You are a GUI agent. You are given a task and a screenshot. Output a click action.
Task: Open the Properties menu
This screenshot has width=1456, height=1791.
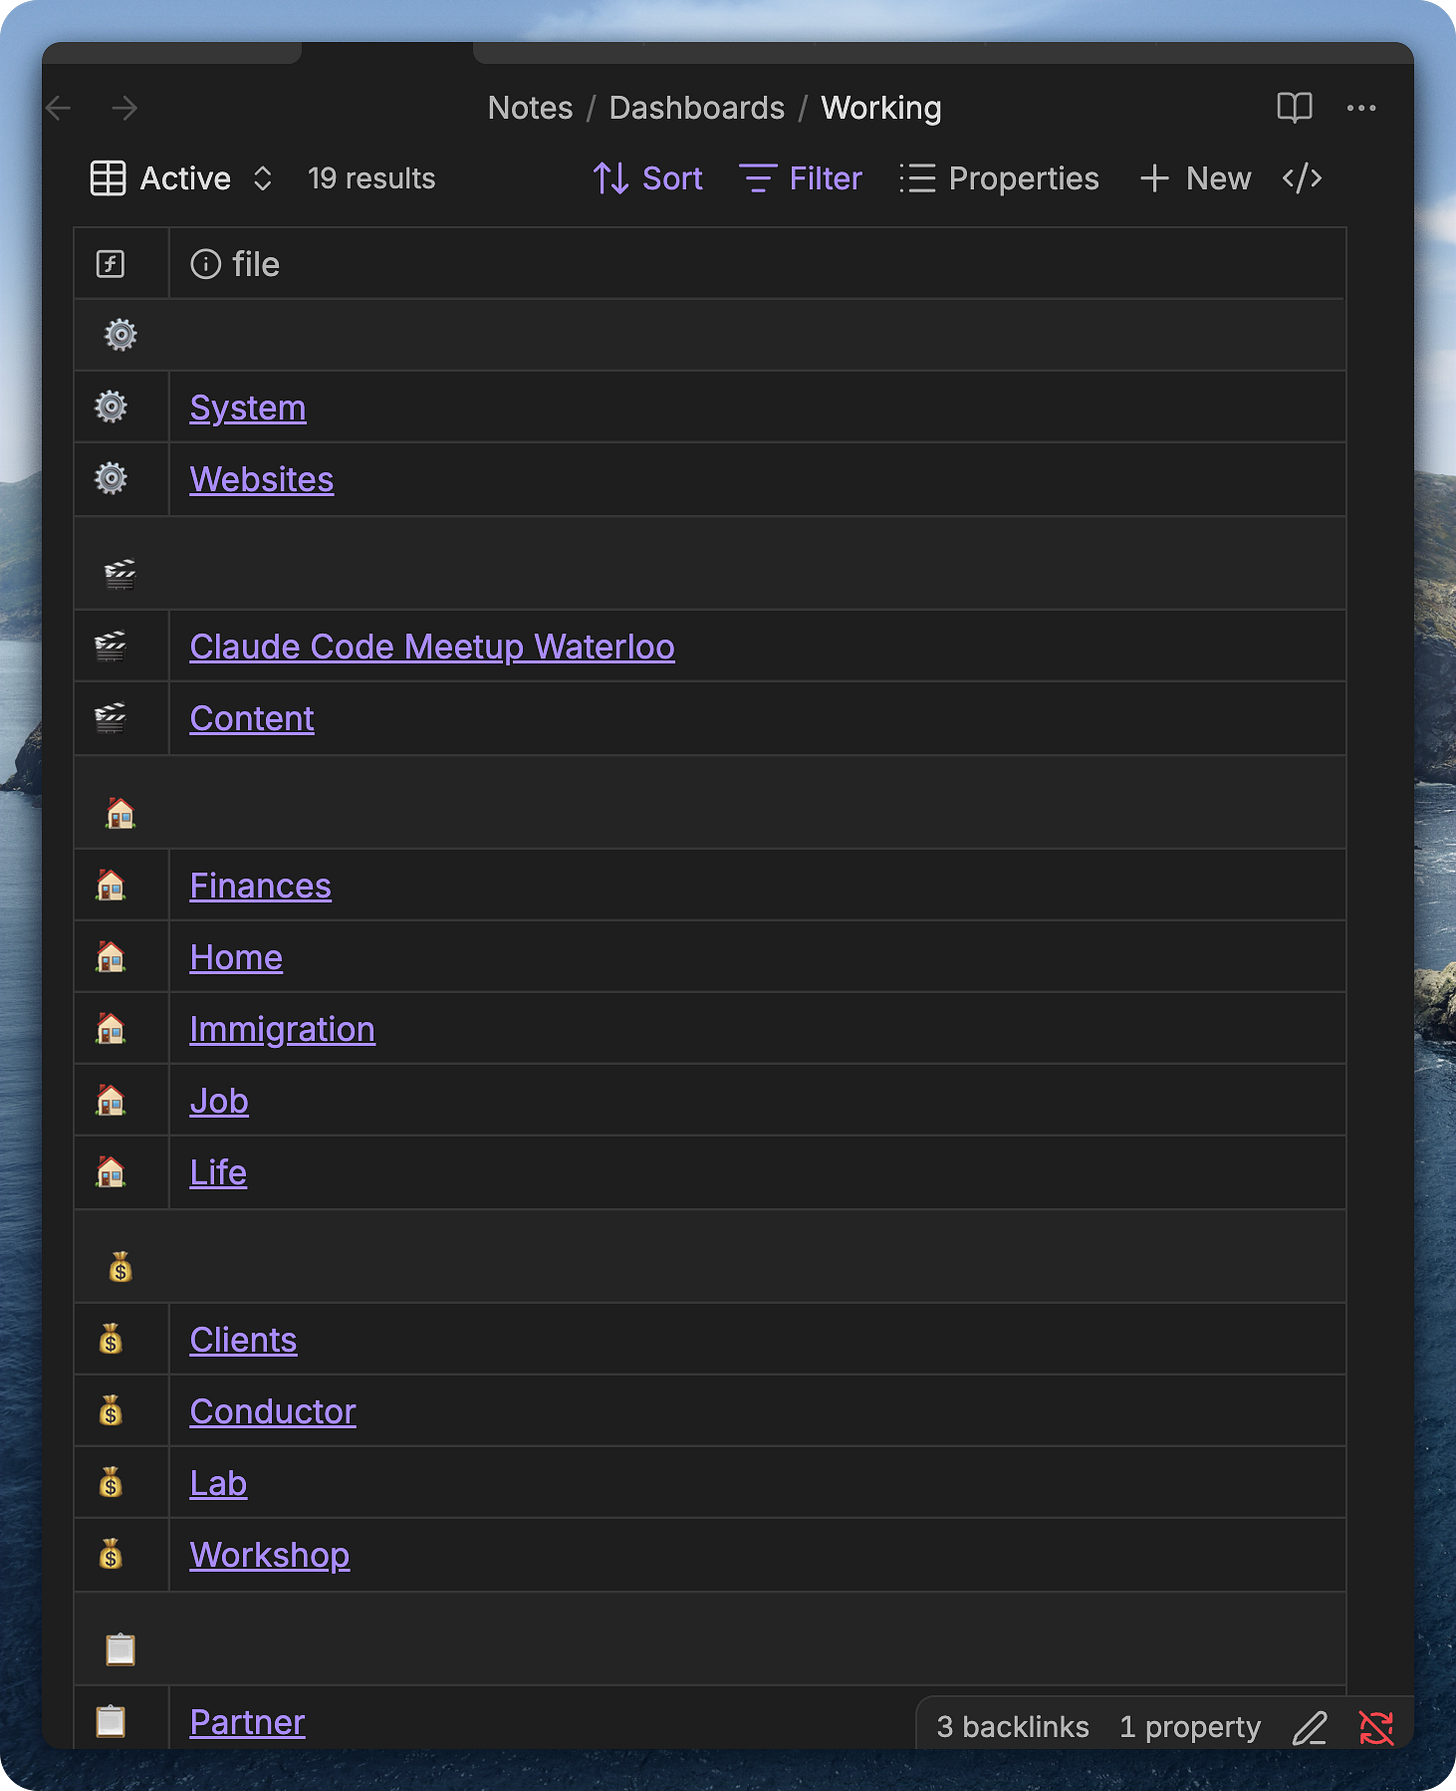click(999, 179)
